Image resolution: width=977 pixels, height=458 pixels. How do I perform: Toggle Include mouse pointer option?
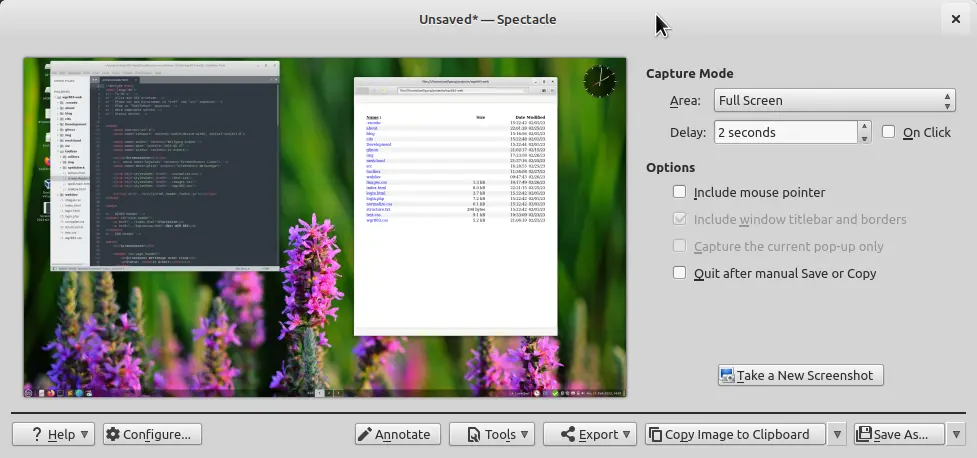tap(680, 192)
